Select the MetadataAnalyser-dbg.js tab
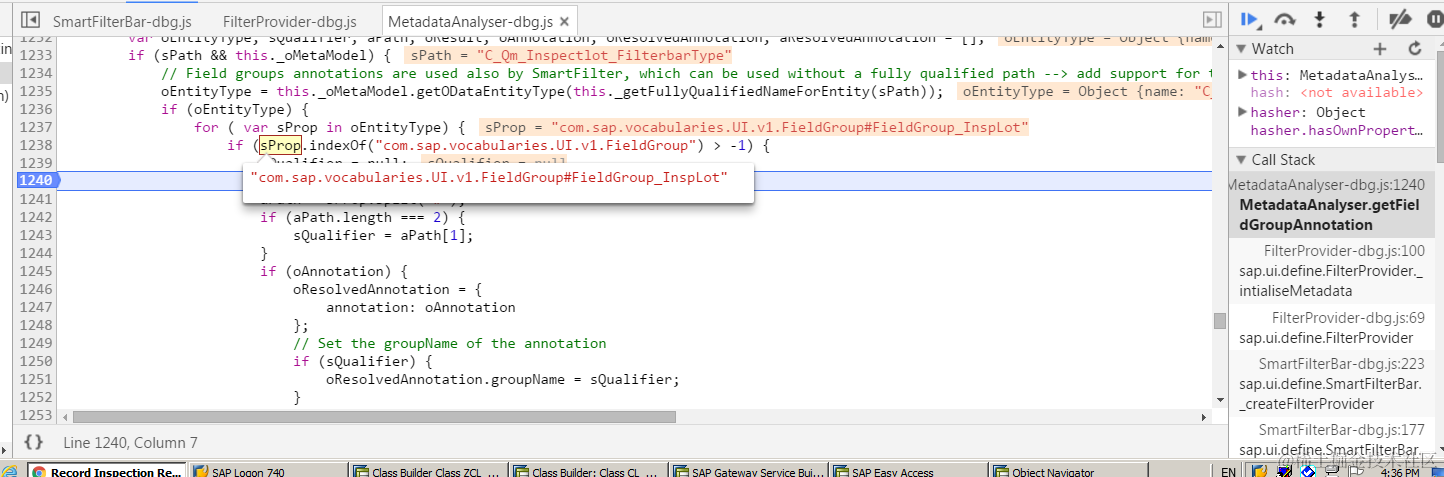 [470, 21]
